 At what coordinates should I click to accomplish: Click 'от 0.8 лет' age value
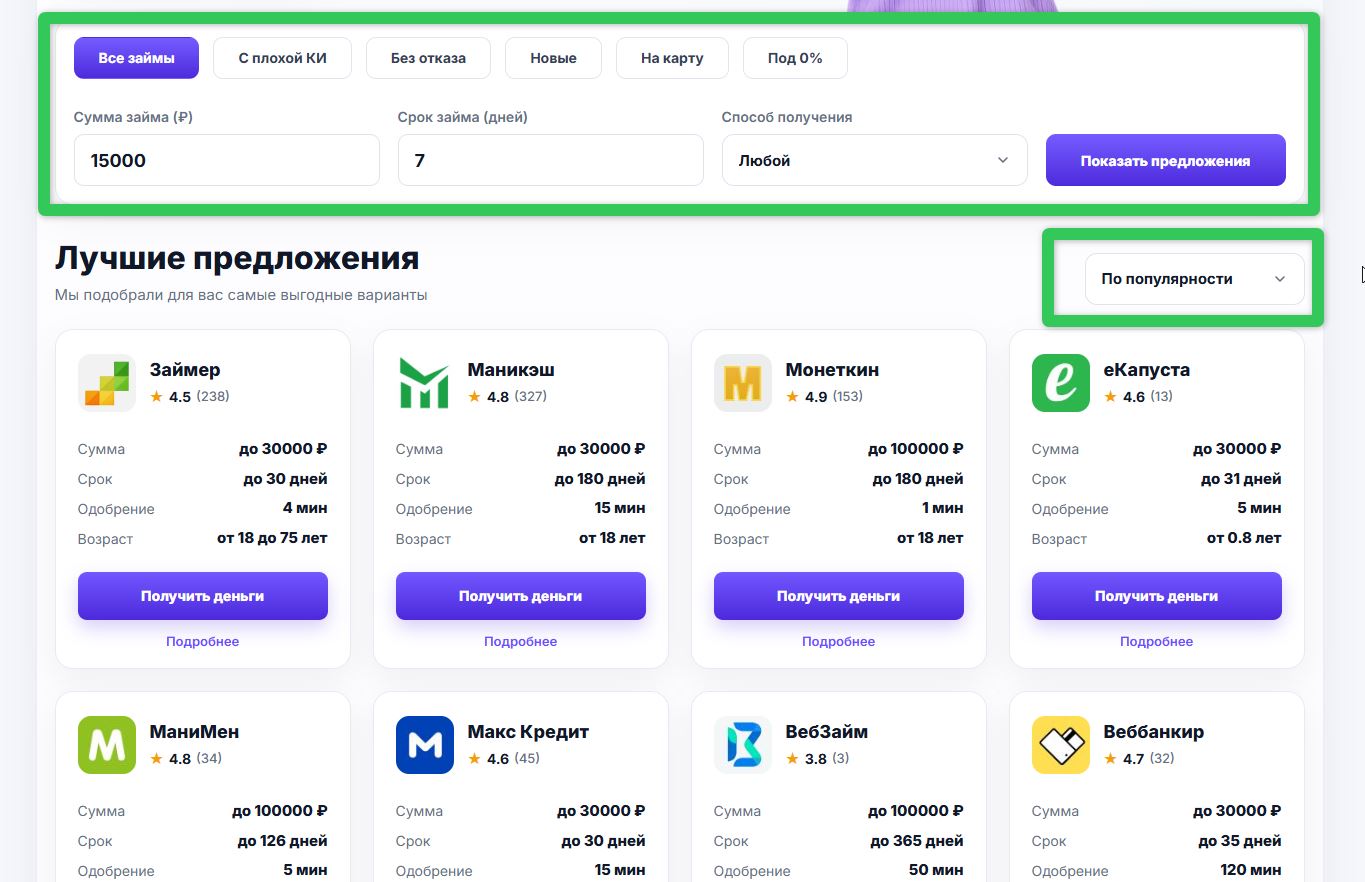[1244, 538]
